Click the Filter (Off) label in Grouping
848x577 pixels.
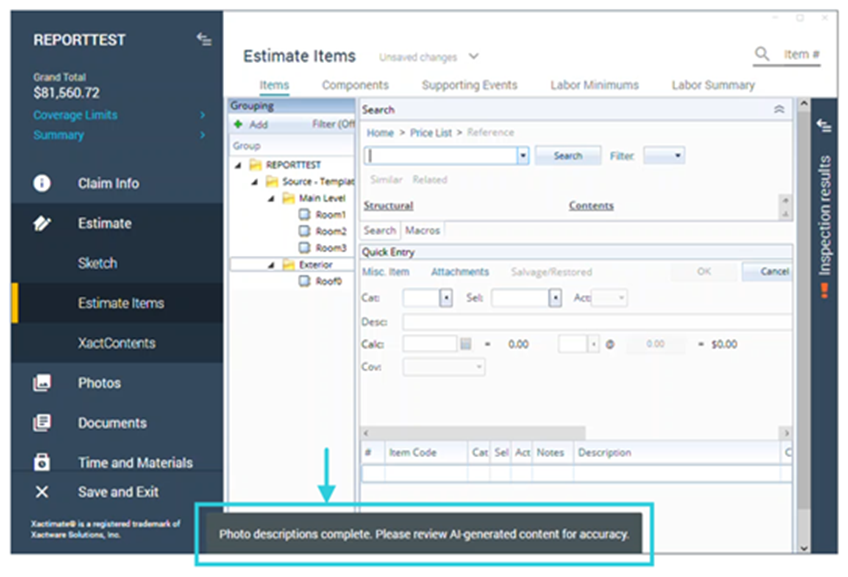[x=333, y=124]
